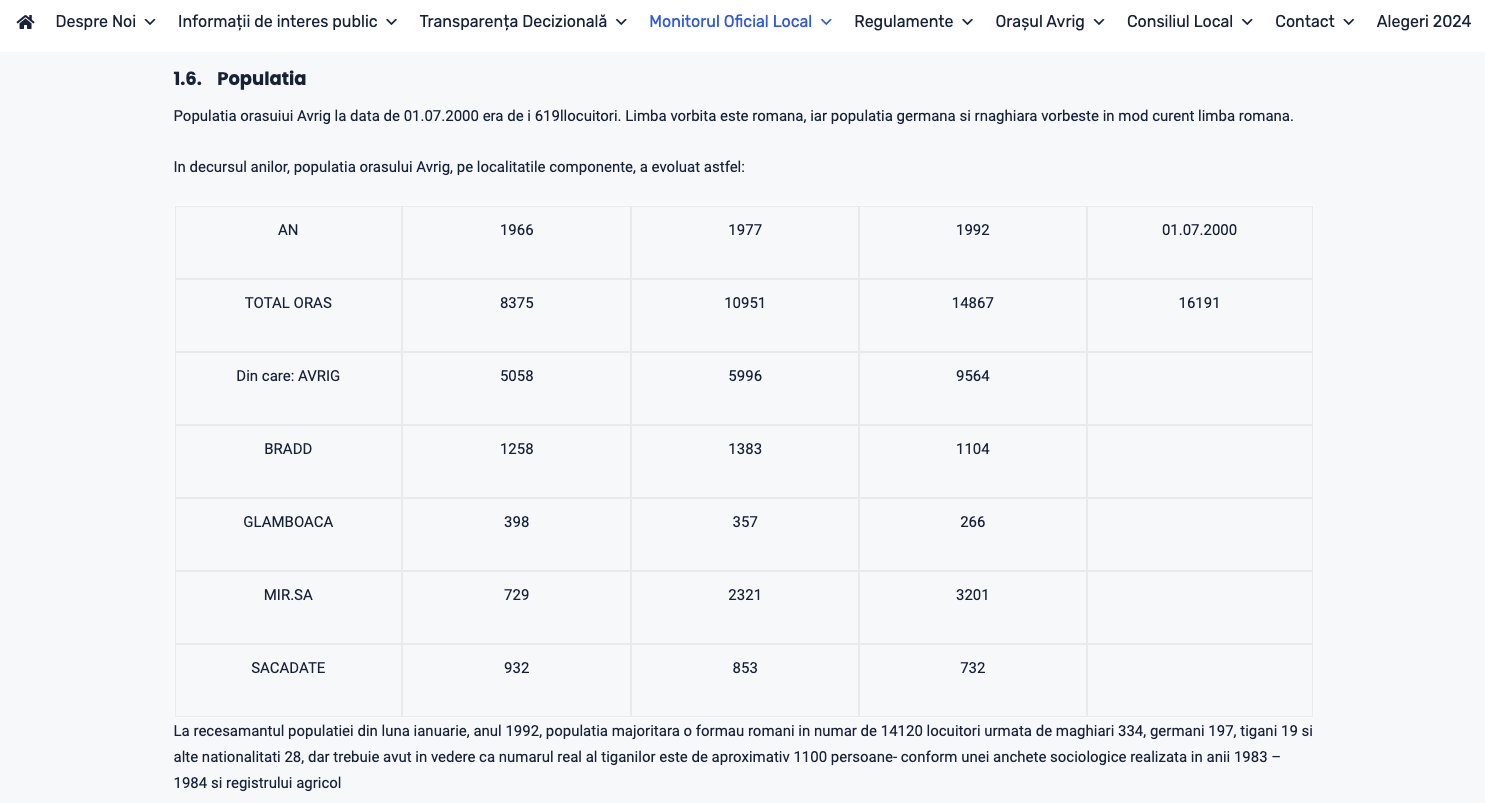Click the chevron beside Contact
1485x803 pixels.
click(x=1348, y=22)
